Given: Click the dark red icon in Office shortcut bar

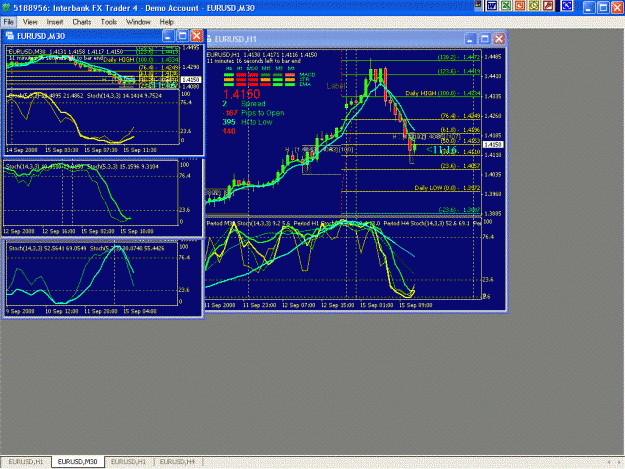Looking at the screenshot, I should (548, 6).
